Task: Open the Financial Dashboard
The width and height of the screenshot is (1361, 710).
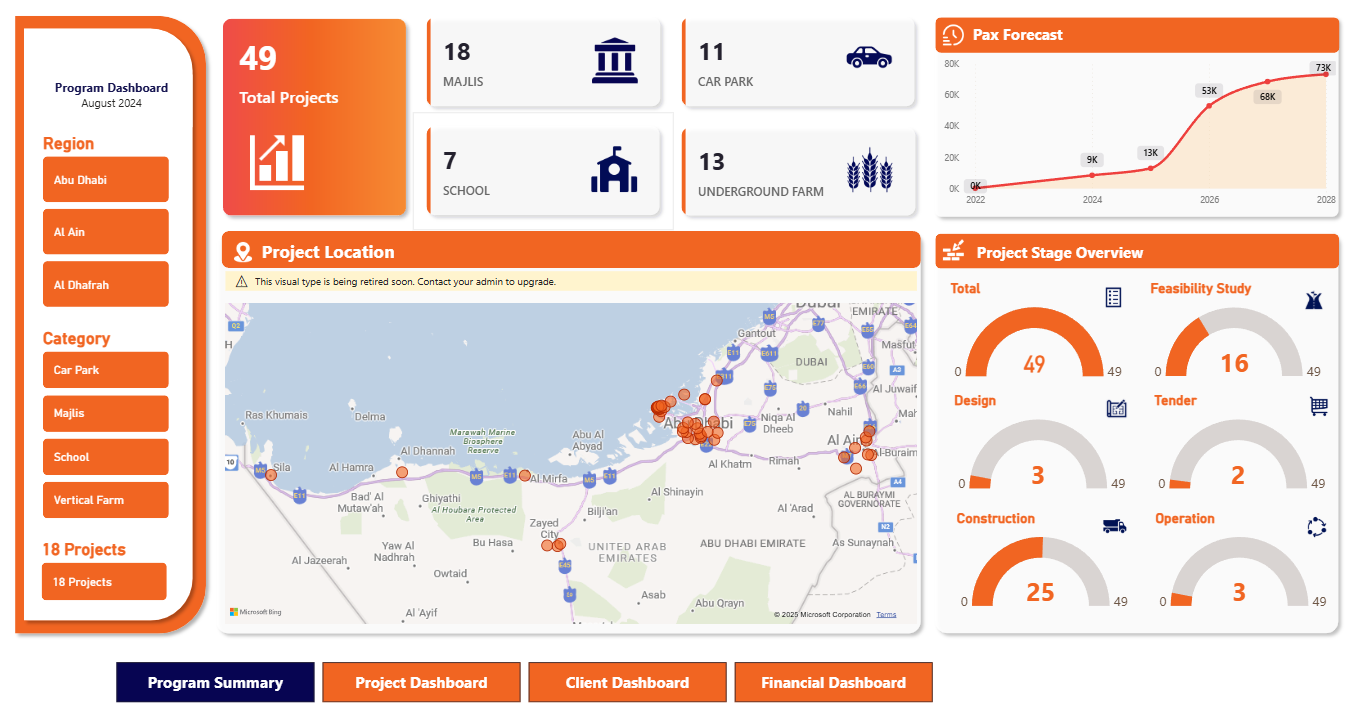Action: tap(833, 682)
